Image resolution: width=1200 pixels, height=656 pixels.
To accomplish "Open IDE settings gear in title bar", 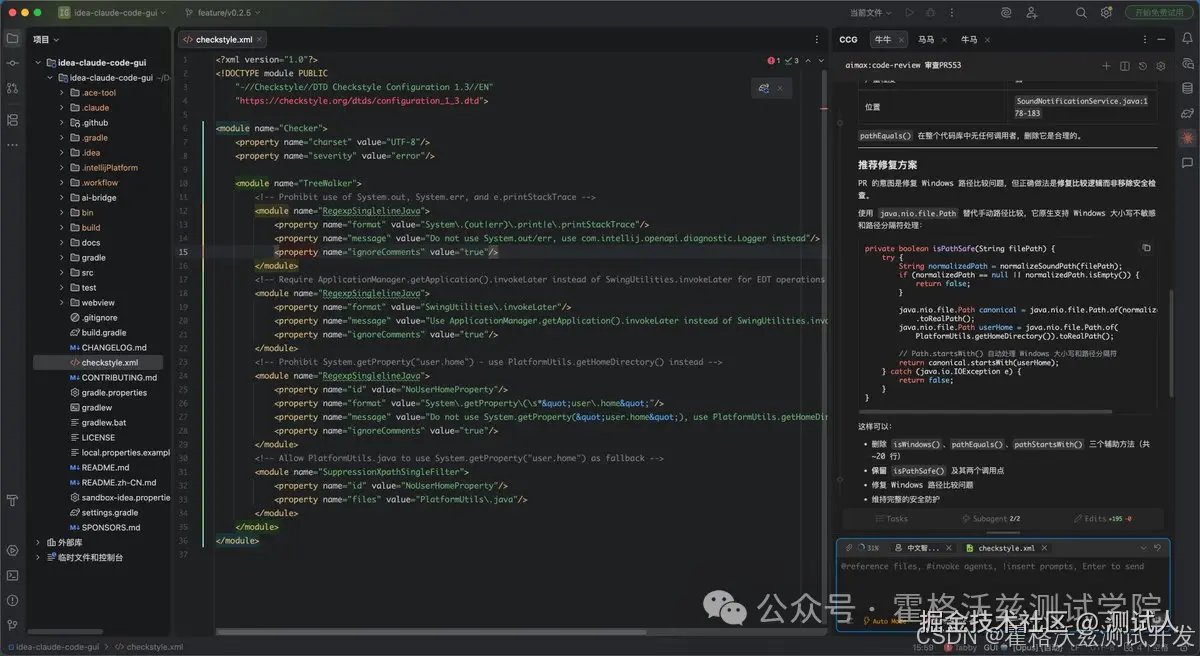I will [1107, 13].
